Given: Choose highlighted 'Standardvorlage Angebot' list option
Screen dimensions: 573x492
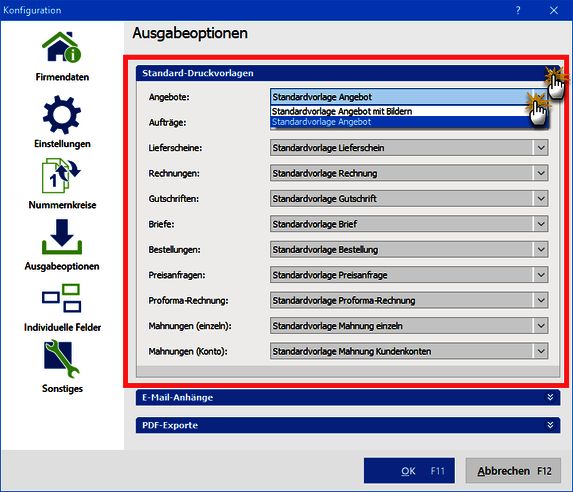Looking at the screenshot, I should pos(409,122).
